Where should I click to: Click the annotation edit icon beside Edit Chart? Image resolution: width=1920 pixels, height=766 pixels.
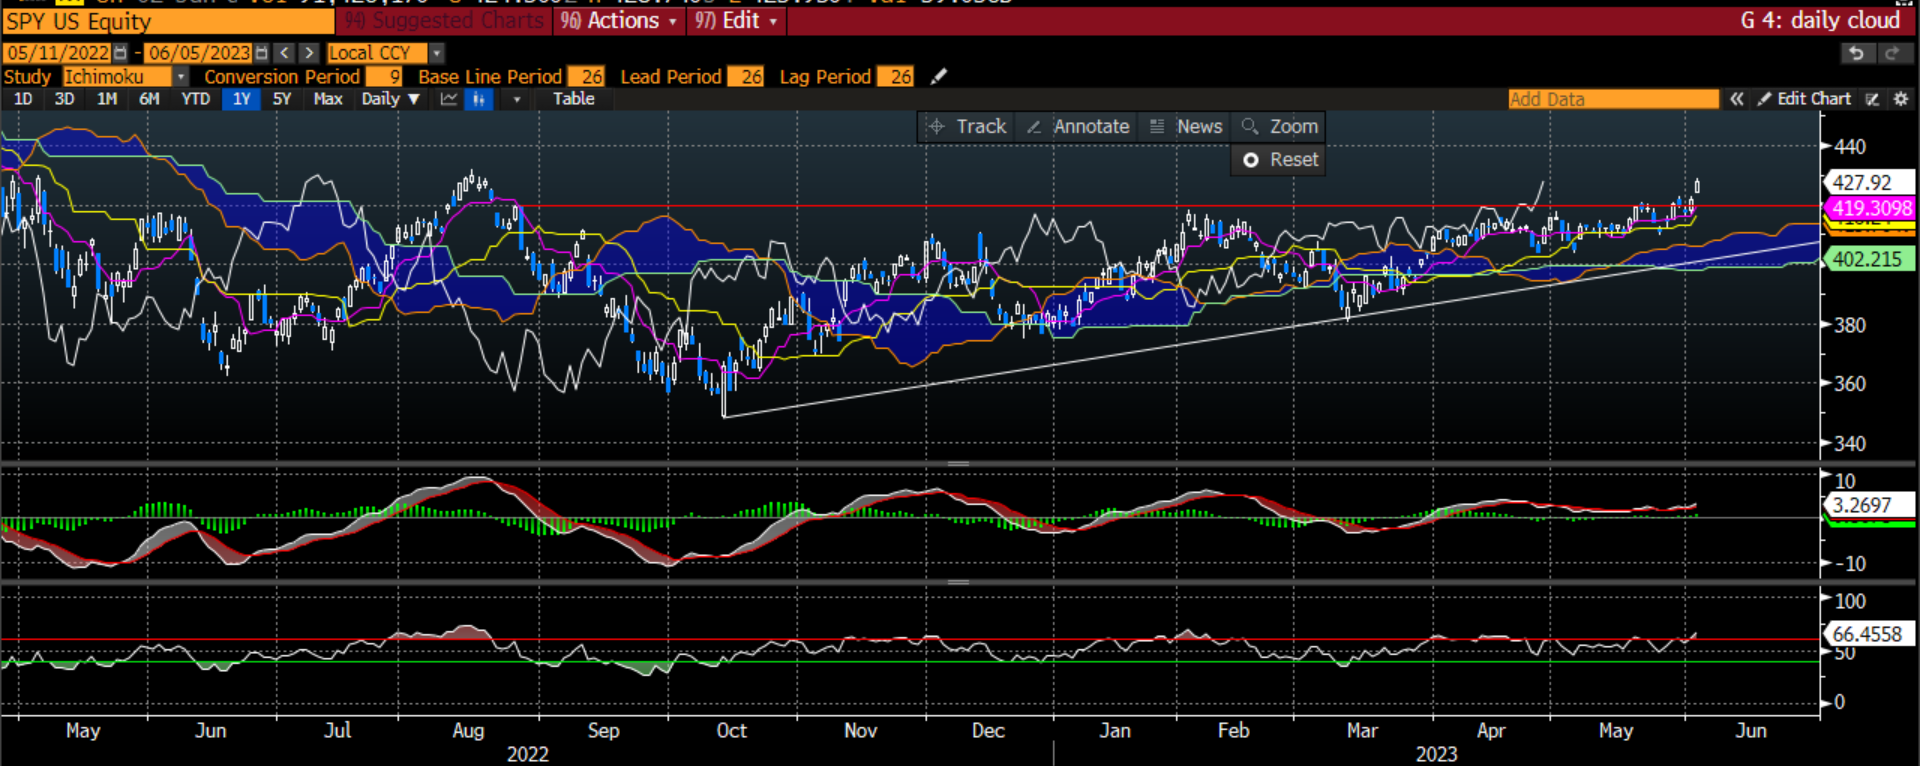pyautogui.click(x=1872, y=99)
